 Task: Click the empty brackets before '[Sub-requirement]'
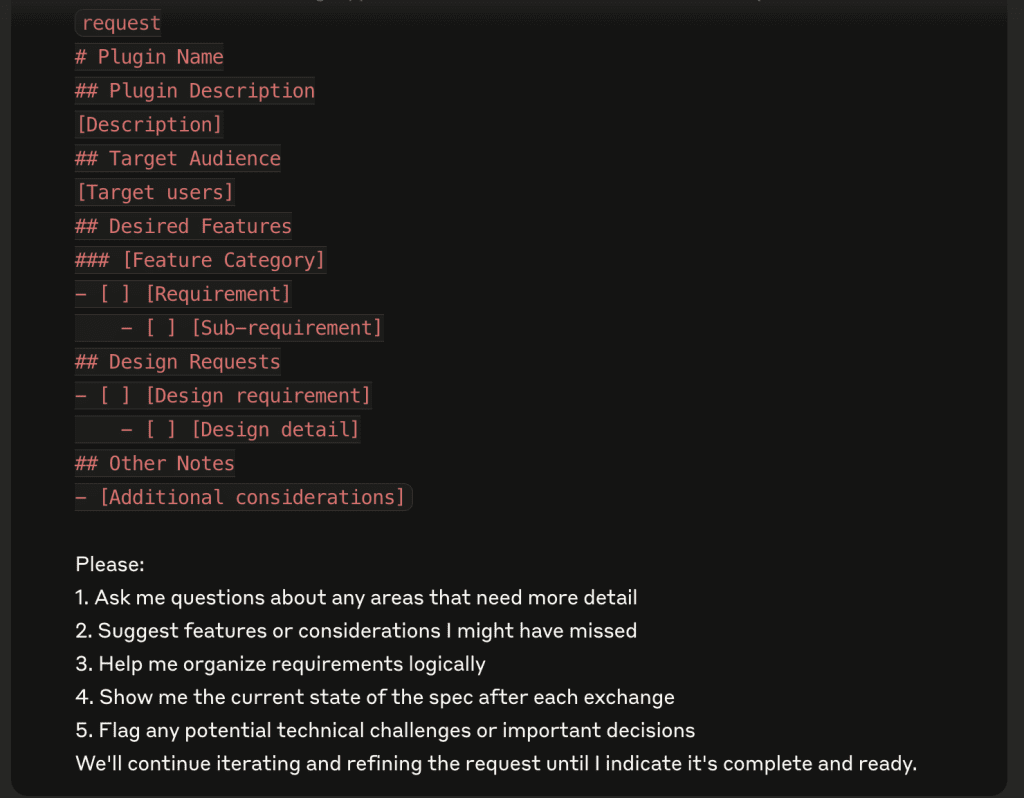click(161, 328)
